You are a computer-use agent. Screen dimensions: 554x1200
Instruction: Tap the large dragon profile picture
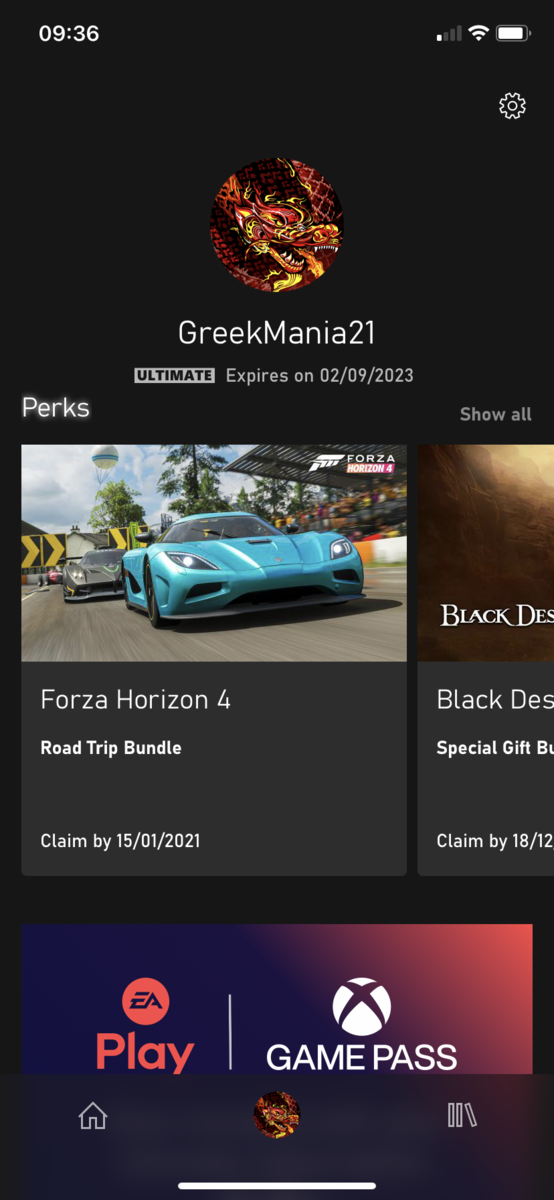[276, 224]
